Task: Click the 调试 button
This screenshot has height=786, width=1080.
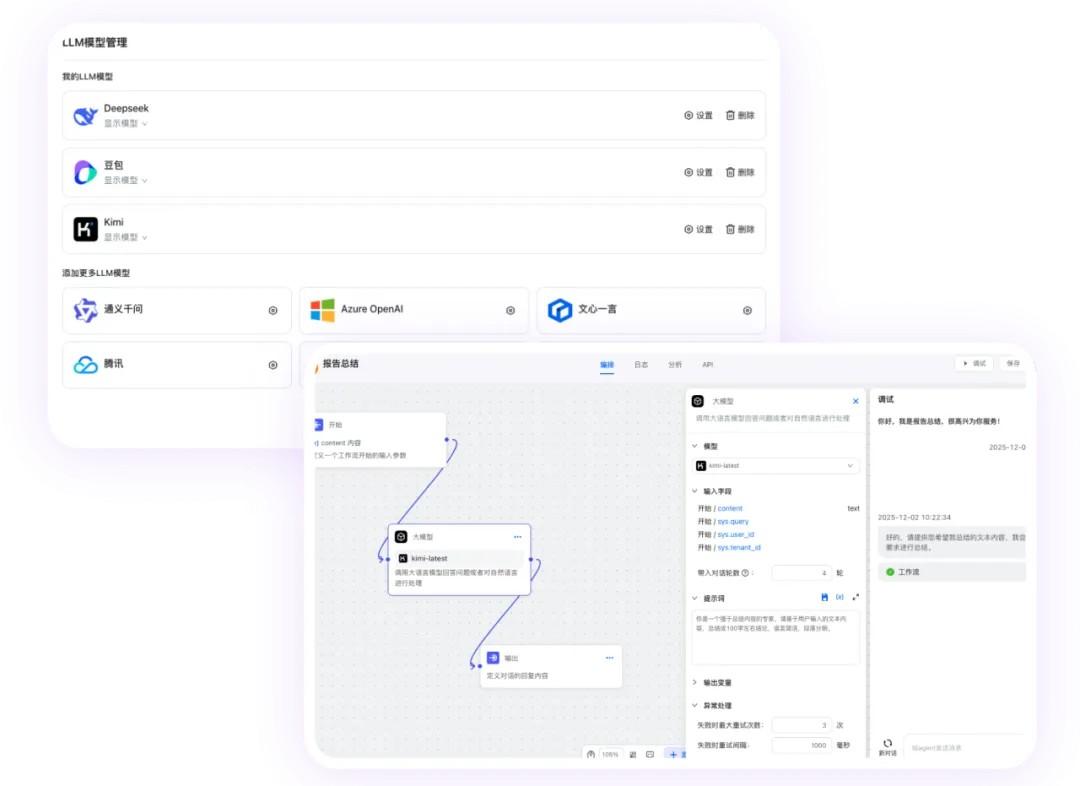Action: point(974,364)
